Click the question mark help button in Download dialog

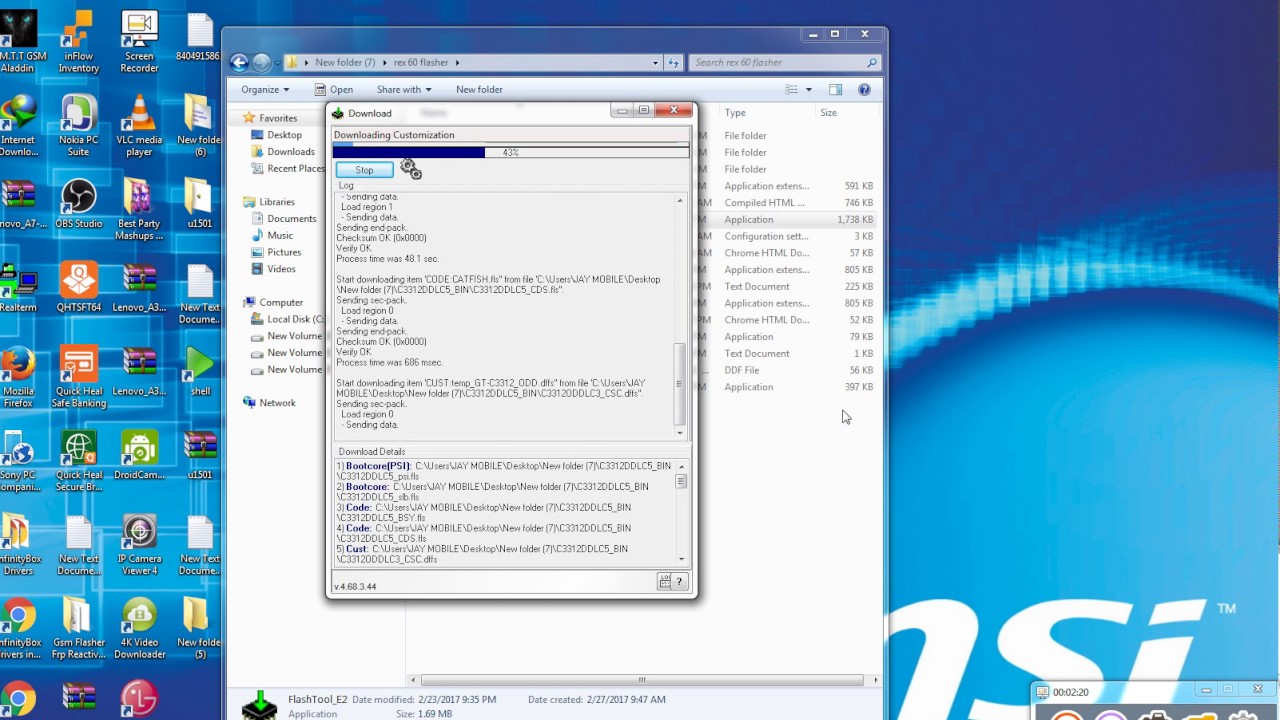click(x=679, y=581)
